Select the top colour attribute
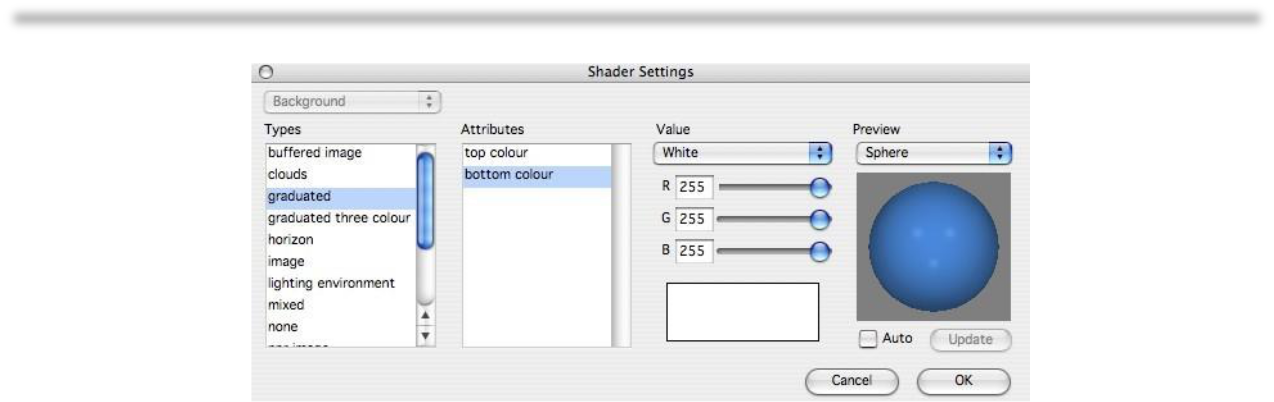Viewport: 1274px width, 402px height. pyautogui.click(x=537, y=153)
